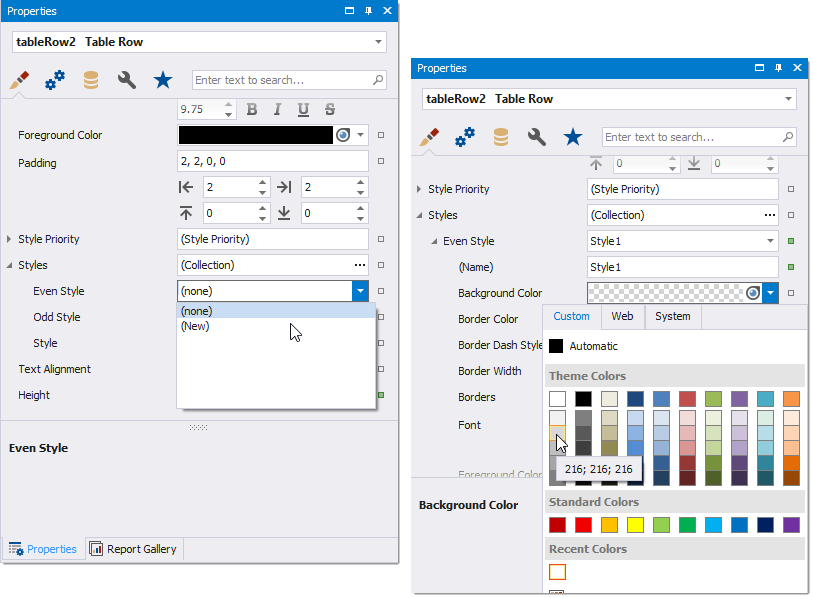This screenshot has width=813, height=598.
Task: Click the search field in right panel
Action: (x=690, y=137)
